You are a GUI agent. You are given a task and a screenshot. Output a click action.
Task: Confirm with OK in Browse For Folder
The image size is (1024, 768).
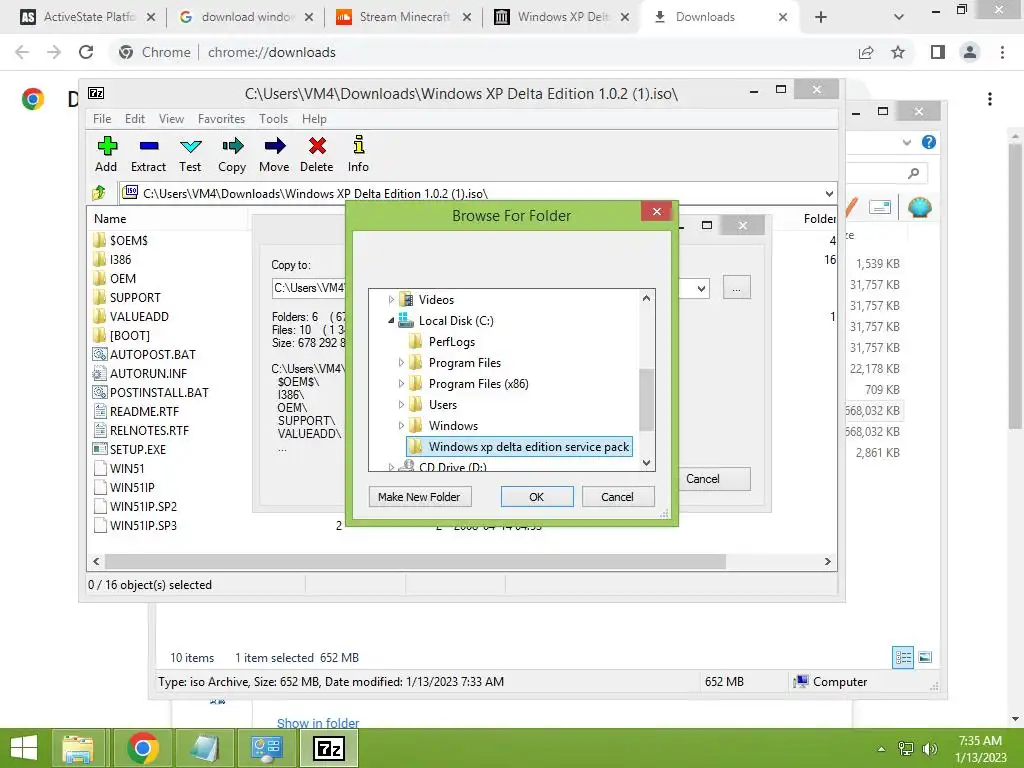[537, 497]
